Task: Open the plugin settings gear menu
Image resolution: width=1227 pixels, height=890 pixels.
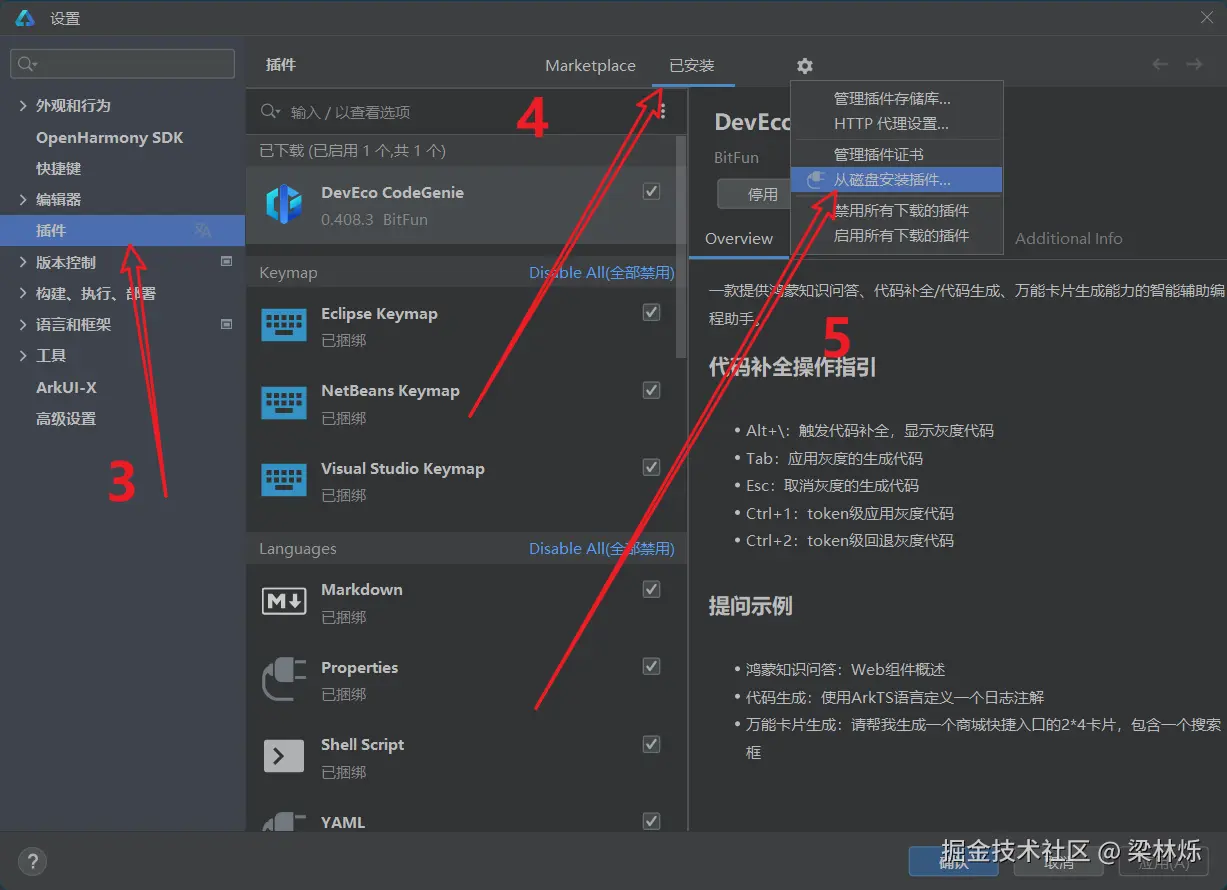Action: tap(805, 65)
